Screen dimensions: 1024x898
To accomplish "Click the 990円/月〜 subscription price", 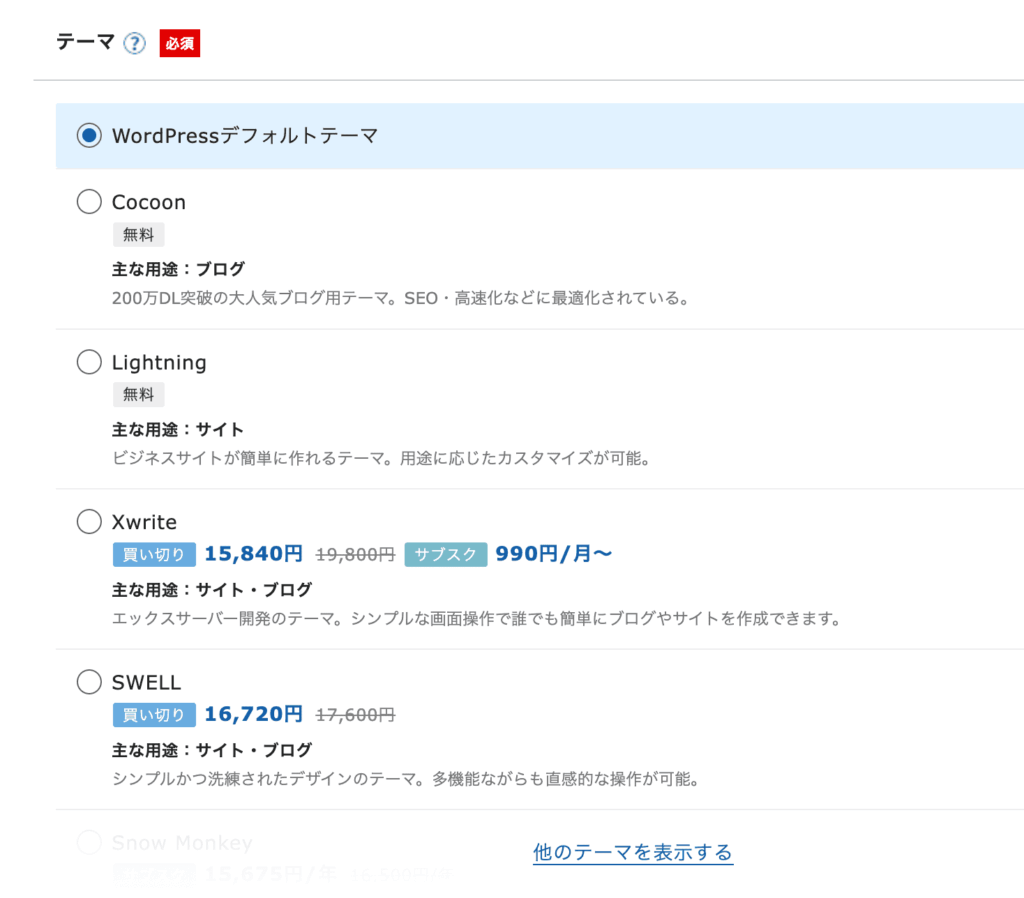I will (x=554, y=553).
